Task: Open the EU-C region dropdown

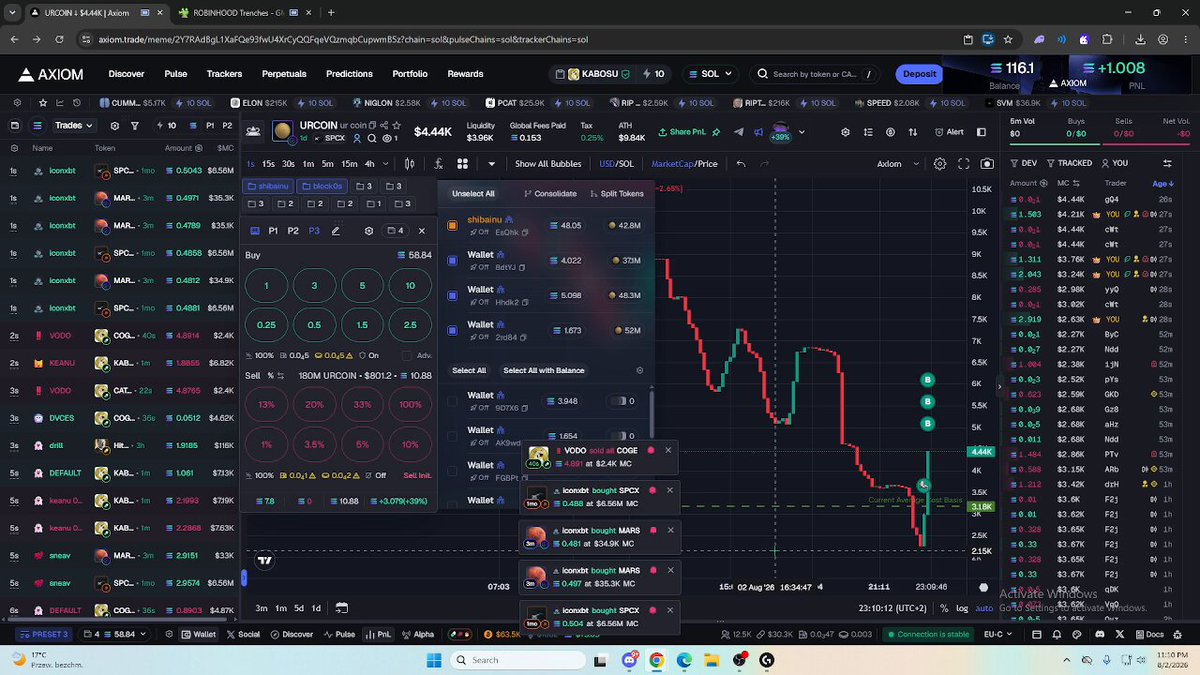Action: tap(997, 634)
